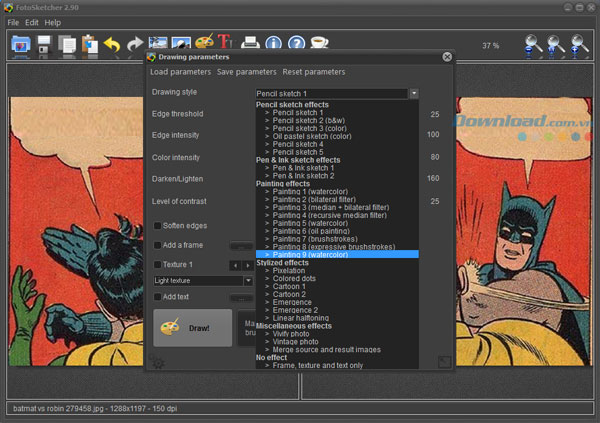The height and width of the screenshot is (423, 600).
Task: Go to the next texture with the right arrow
Action: tap(248, 265)
